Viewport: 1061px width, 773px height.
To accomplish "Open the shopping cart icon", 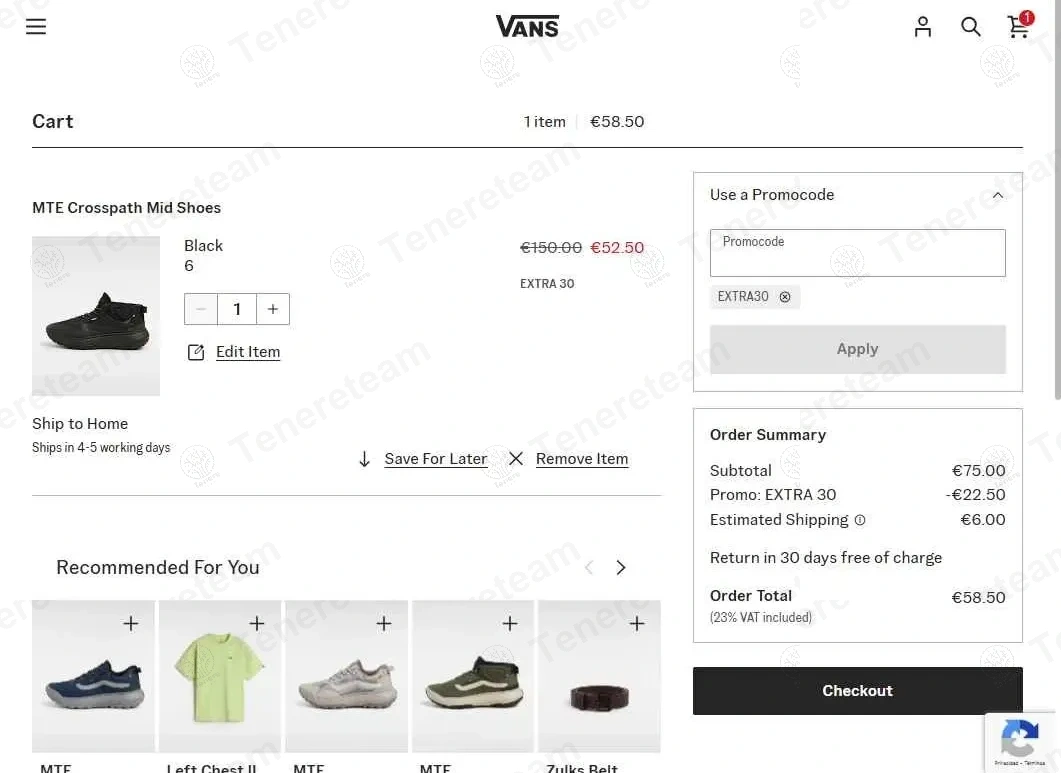I will (x=1018, y=26).
